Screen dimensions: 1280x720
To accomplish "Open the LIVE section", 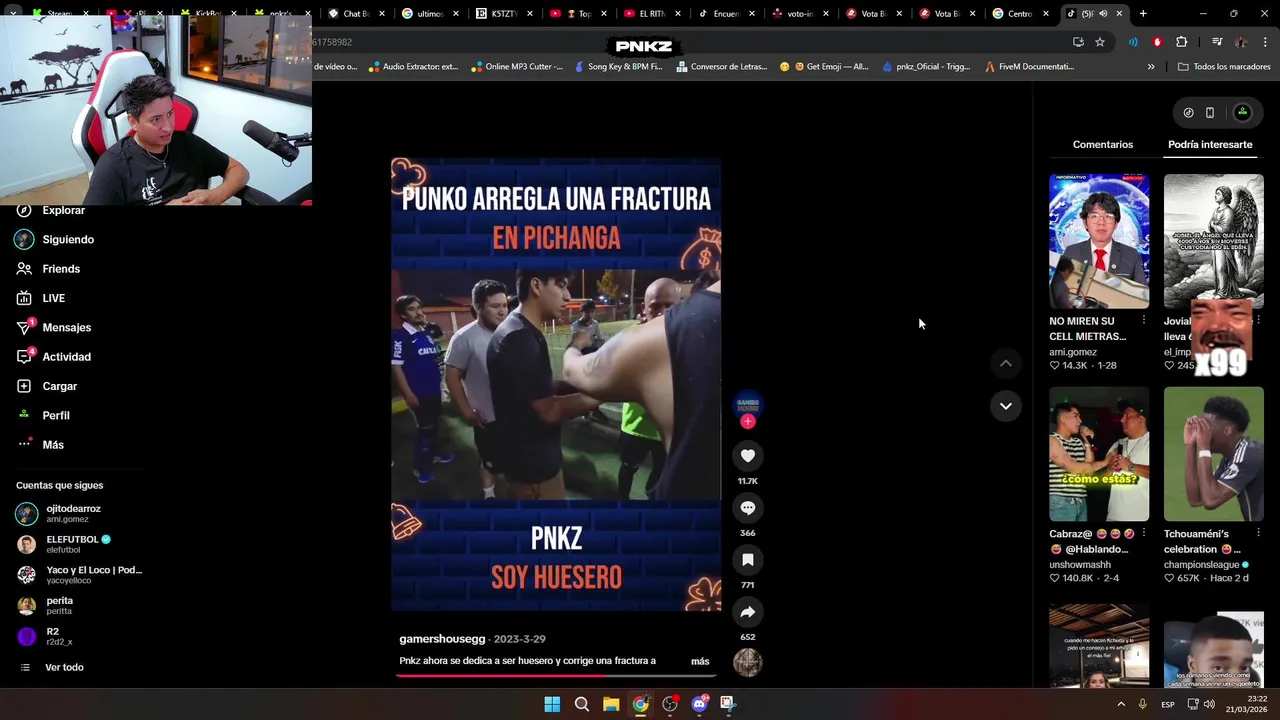I will click(40, 298).
